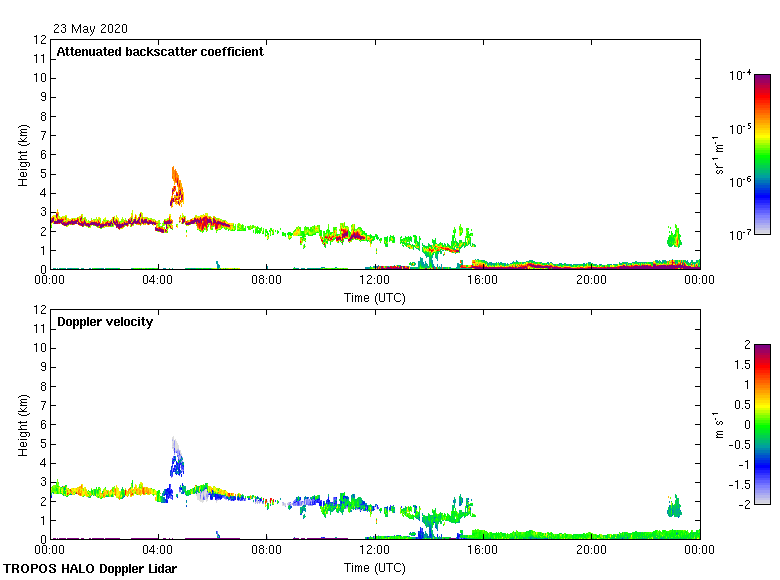Click the 10⁻⁷ tick on backscatter color bar
Image resolution: width=780 pixels, height=580 pixels.
coord(741,234)
